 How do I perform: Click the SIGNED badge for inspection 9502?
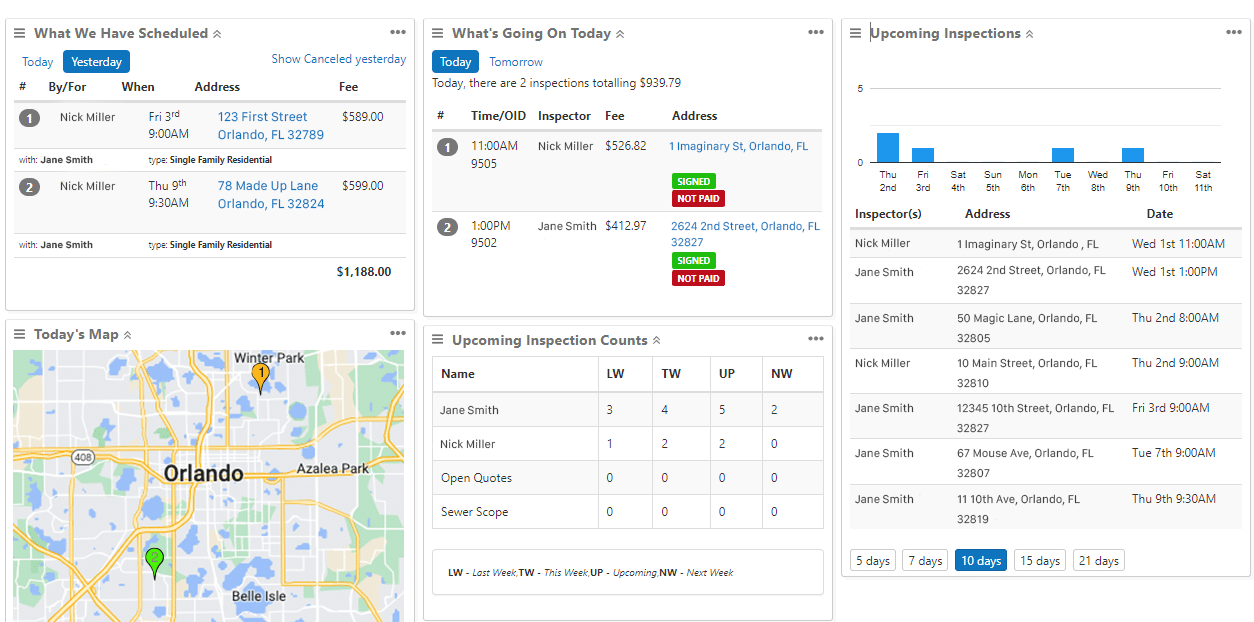coord(694,260)
